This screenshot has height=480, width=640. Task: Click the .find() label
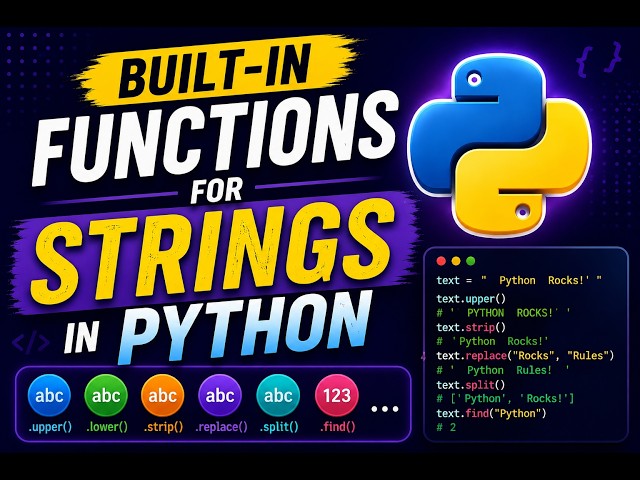pyautogui.click(x=337, y=427)
